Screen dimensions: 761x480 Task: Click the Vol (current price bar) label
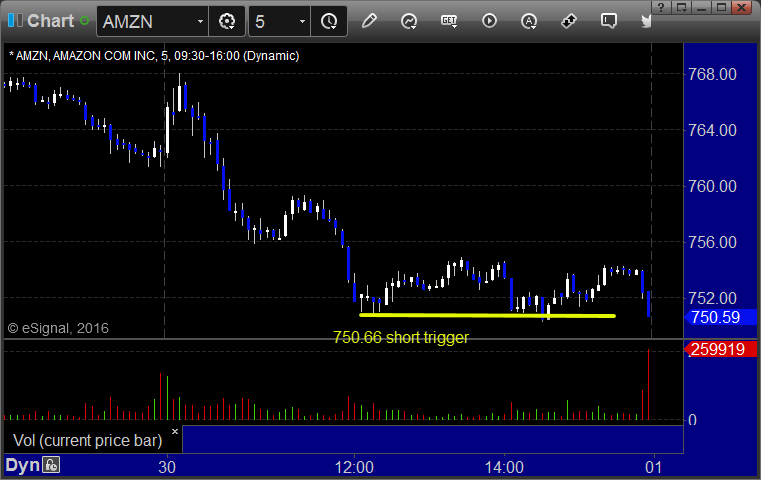[x=87, y=440]
